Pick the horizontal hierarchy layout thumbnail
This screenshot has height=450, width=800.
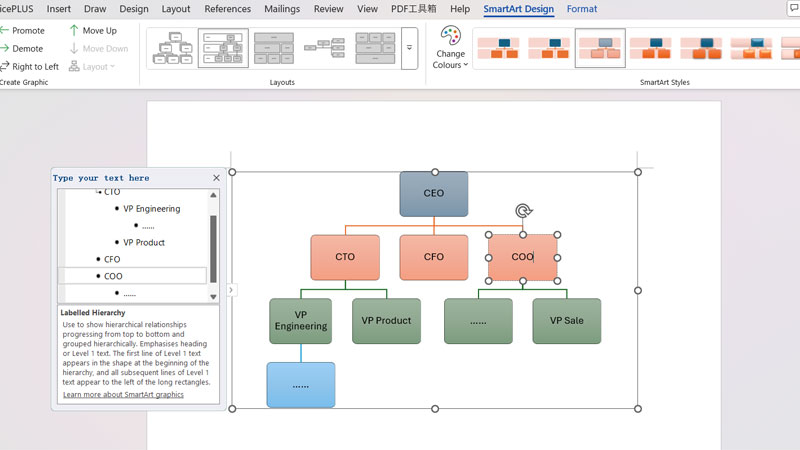click(x=324, y=48)
